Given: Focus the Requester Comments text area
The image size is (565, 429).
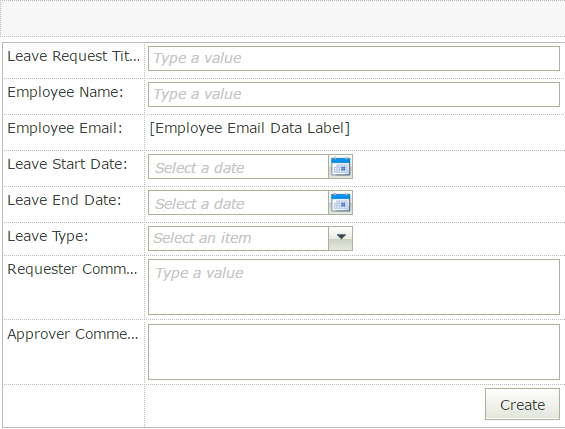Looking at the screenshot, I should click(353, 287).
